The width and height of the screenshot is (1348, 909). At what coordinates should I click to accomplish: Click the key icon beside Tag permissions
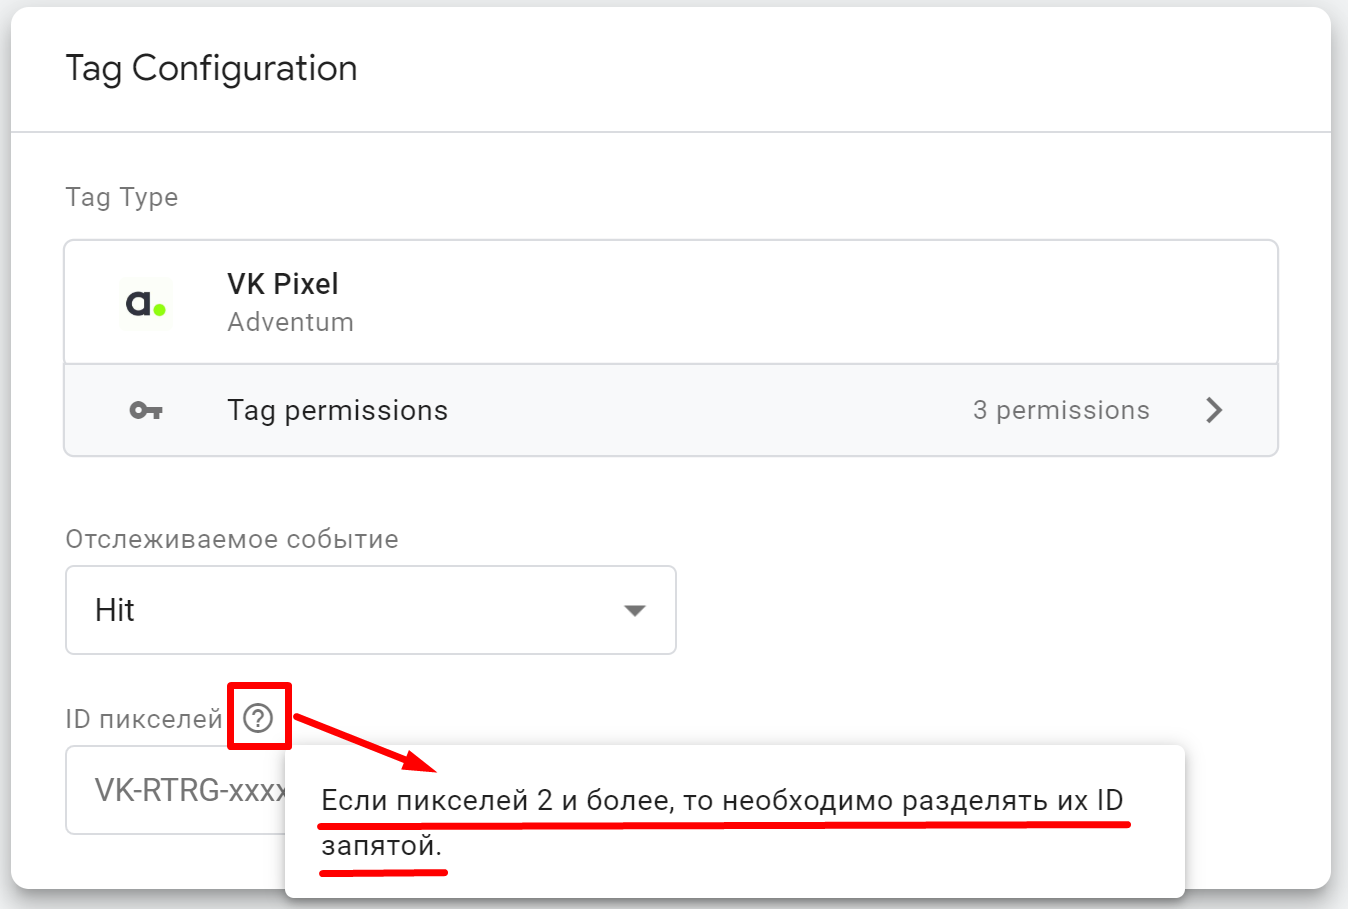[x=146, y=410]
